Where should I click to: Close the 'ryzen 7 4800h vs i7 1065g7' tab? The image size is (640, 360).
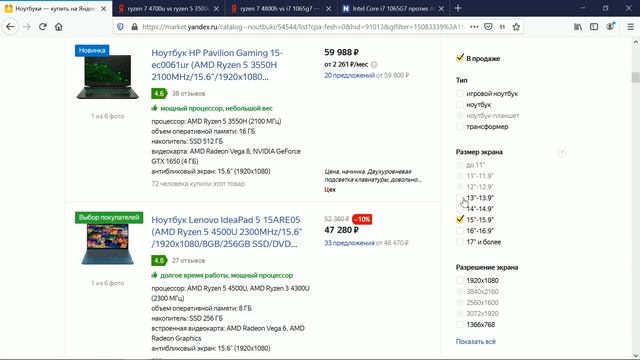pos(329,9)
